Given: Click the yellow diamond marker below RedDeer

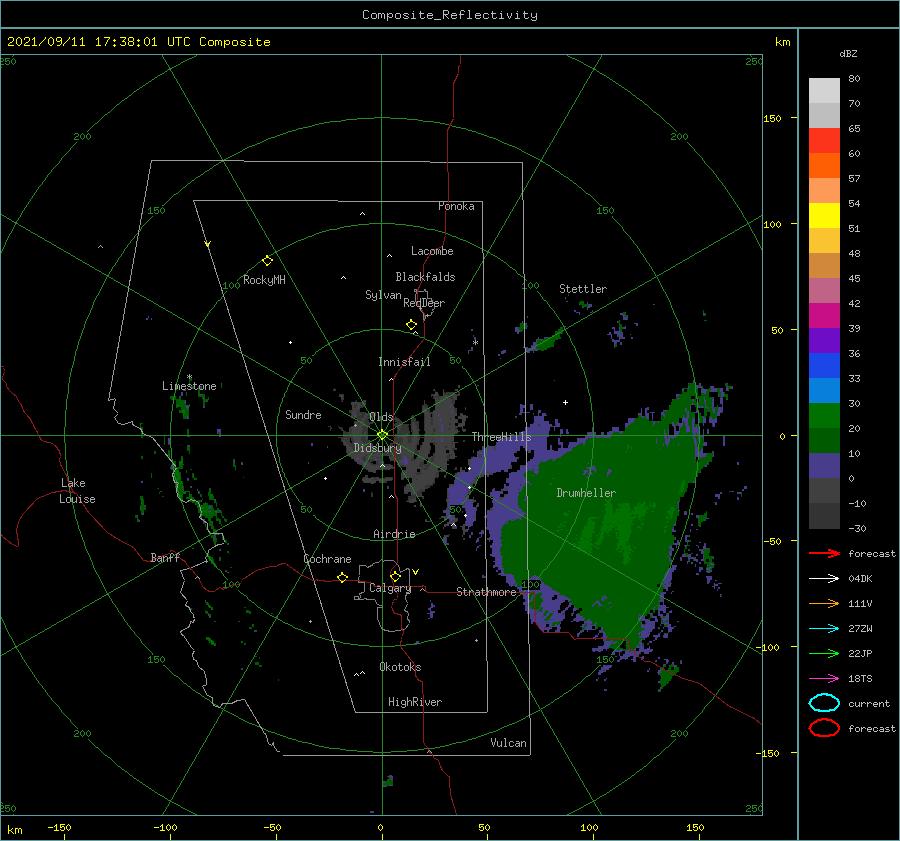Looking at the screenshot, I should pyautogui.click(x=411, y=325).
